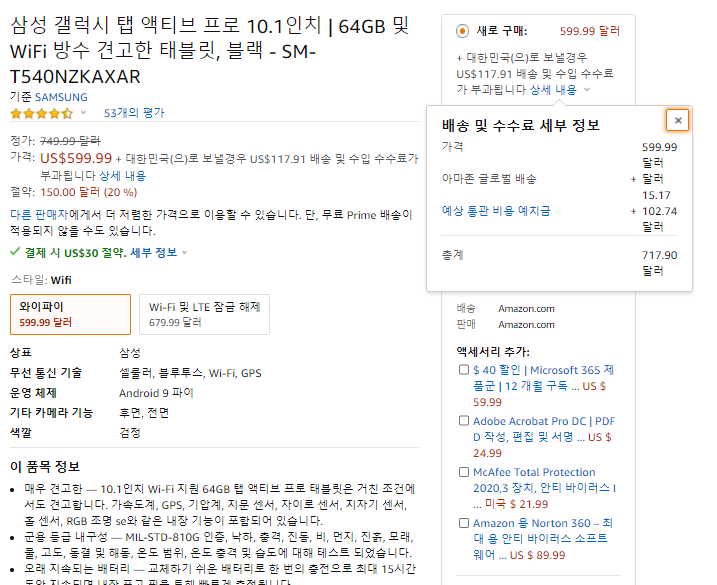Click the Android 9 파이 value

click(156, 393)
